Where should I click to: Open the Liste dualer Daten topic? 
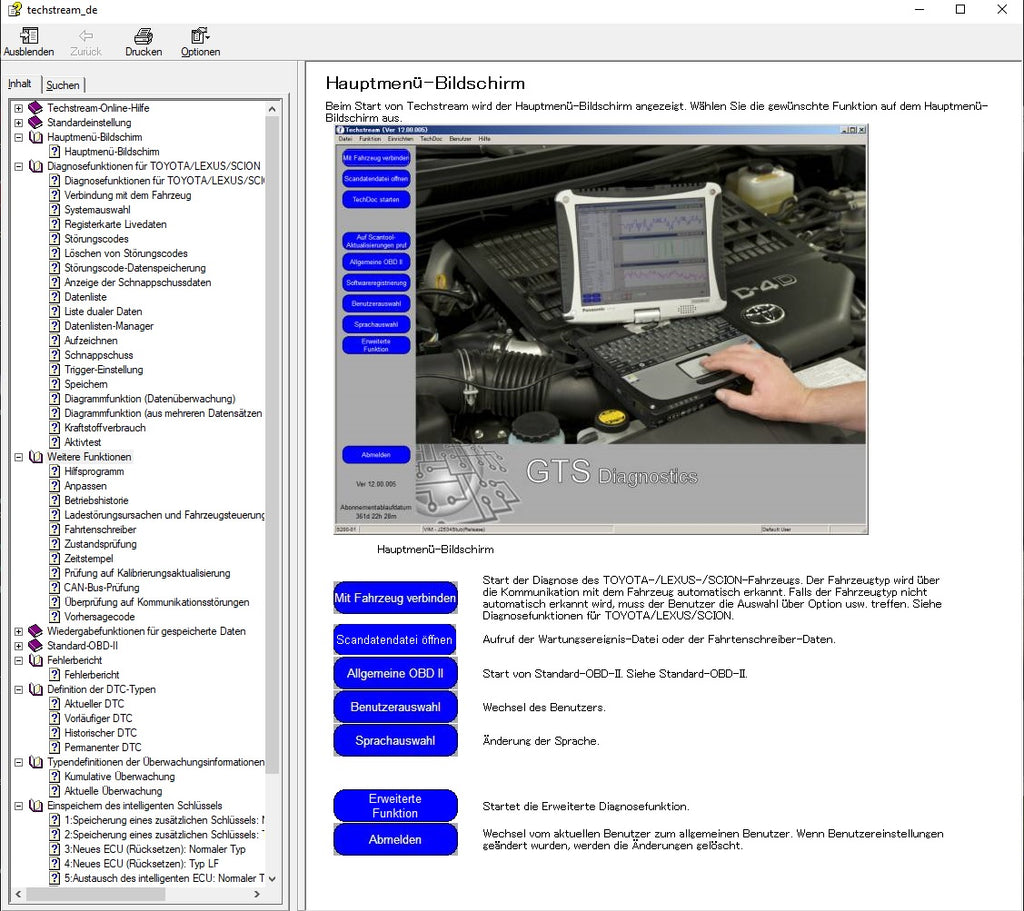click(x=103, y=312)
